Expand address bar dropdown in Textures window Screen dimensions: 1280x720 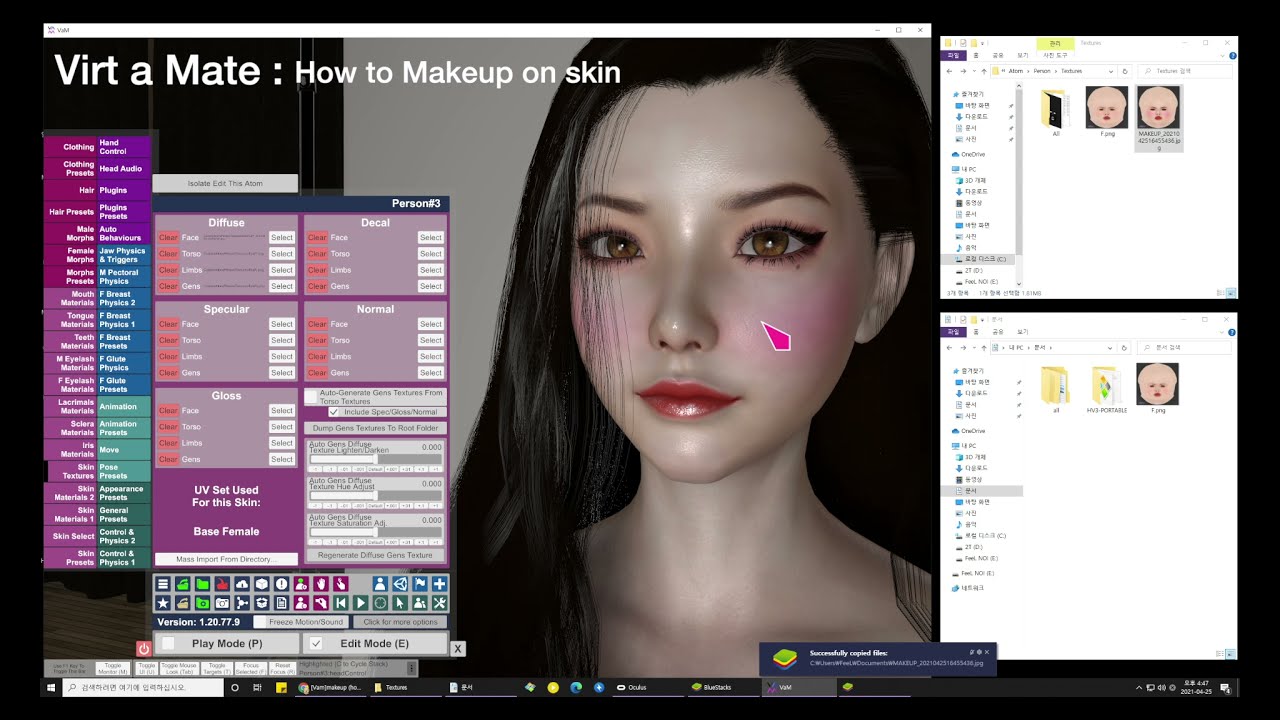1111,71
